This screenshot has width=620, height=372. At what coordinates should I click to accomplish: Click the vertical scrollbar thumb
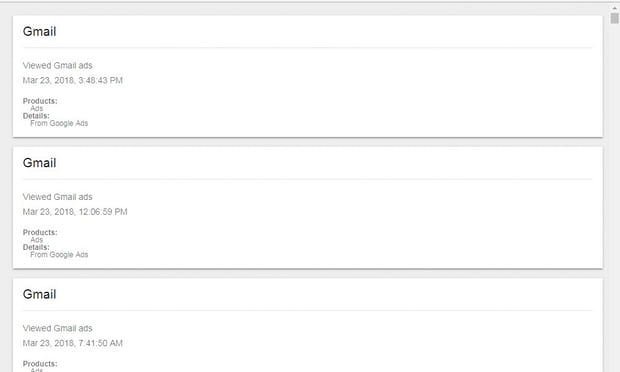pyautogui.click(x=614, y=18)
